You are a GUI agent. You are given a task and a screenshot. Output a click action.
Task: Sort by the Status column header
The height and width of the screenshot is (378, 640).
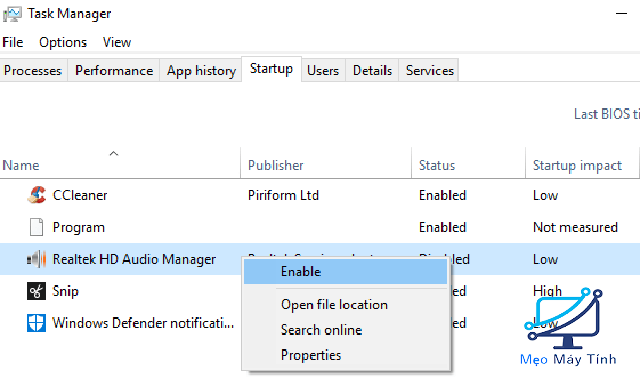(469, 165)
